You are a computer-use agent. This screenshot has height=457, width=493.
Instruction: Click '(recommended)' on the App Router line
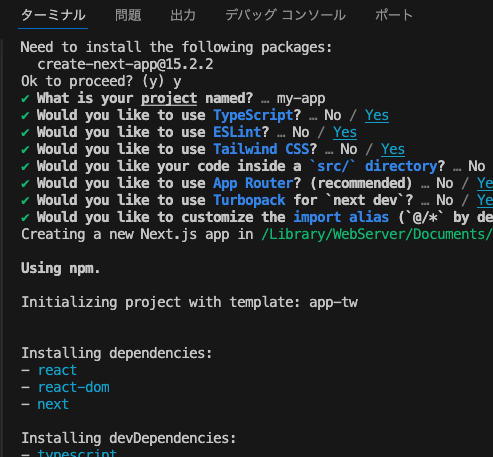(x=361, y=183)
